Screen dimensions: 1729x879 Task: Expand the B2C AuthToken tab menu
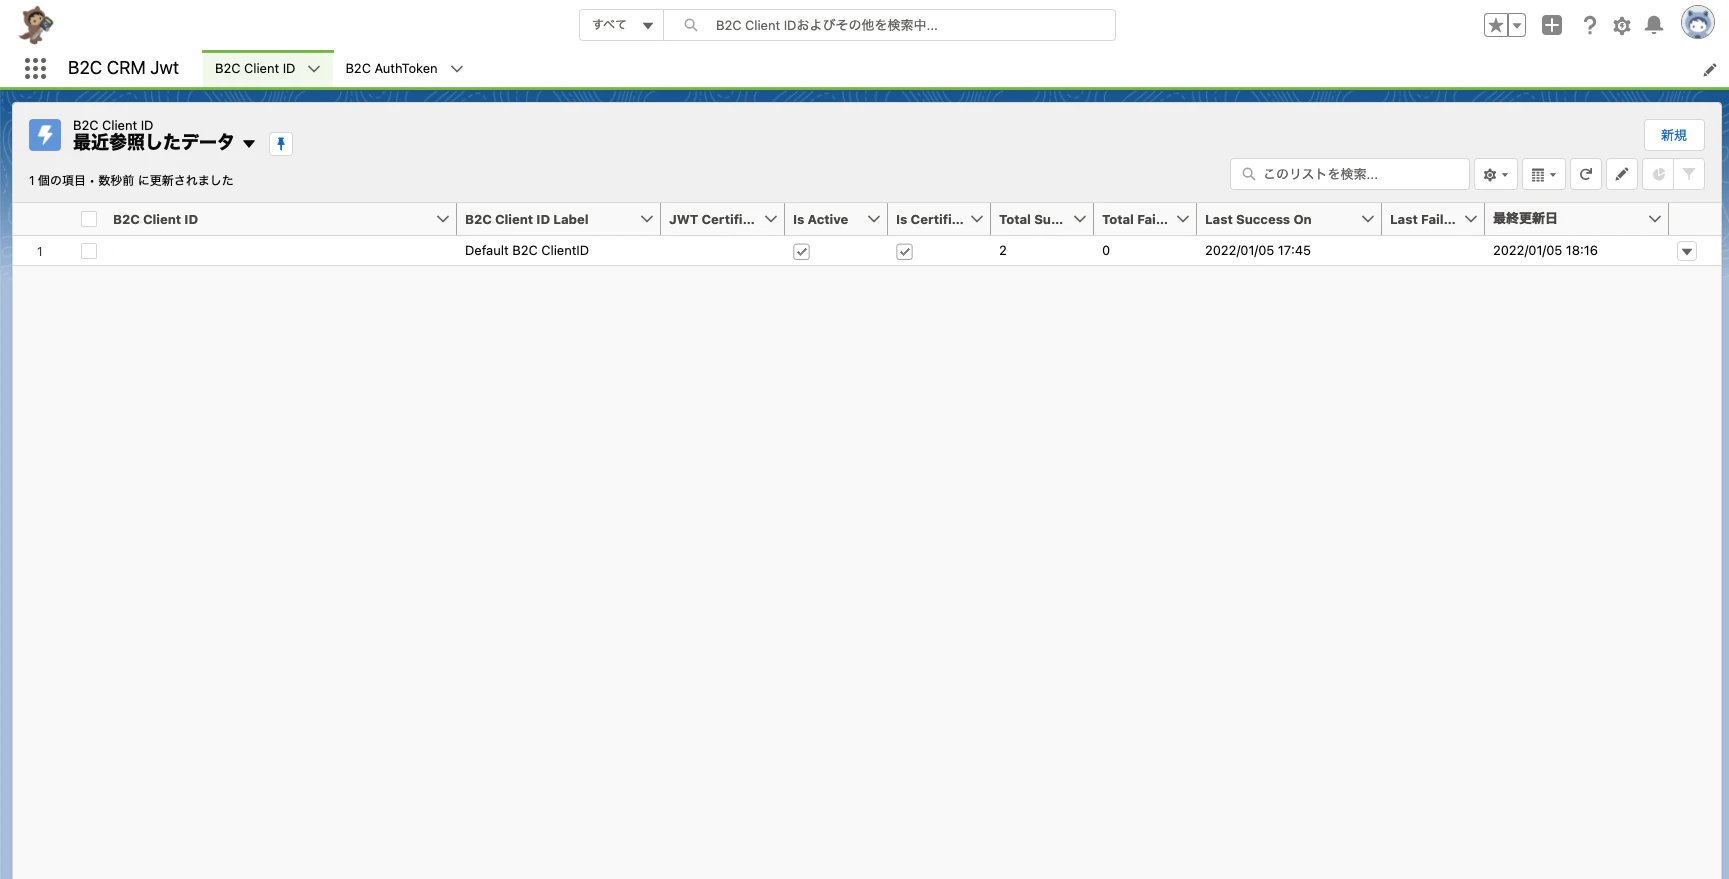[x=457, y=69]
